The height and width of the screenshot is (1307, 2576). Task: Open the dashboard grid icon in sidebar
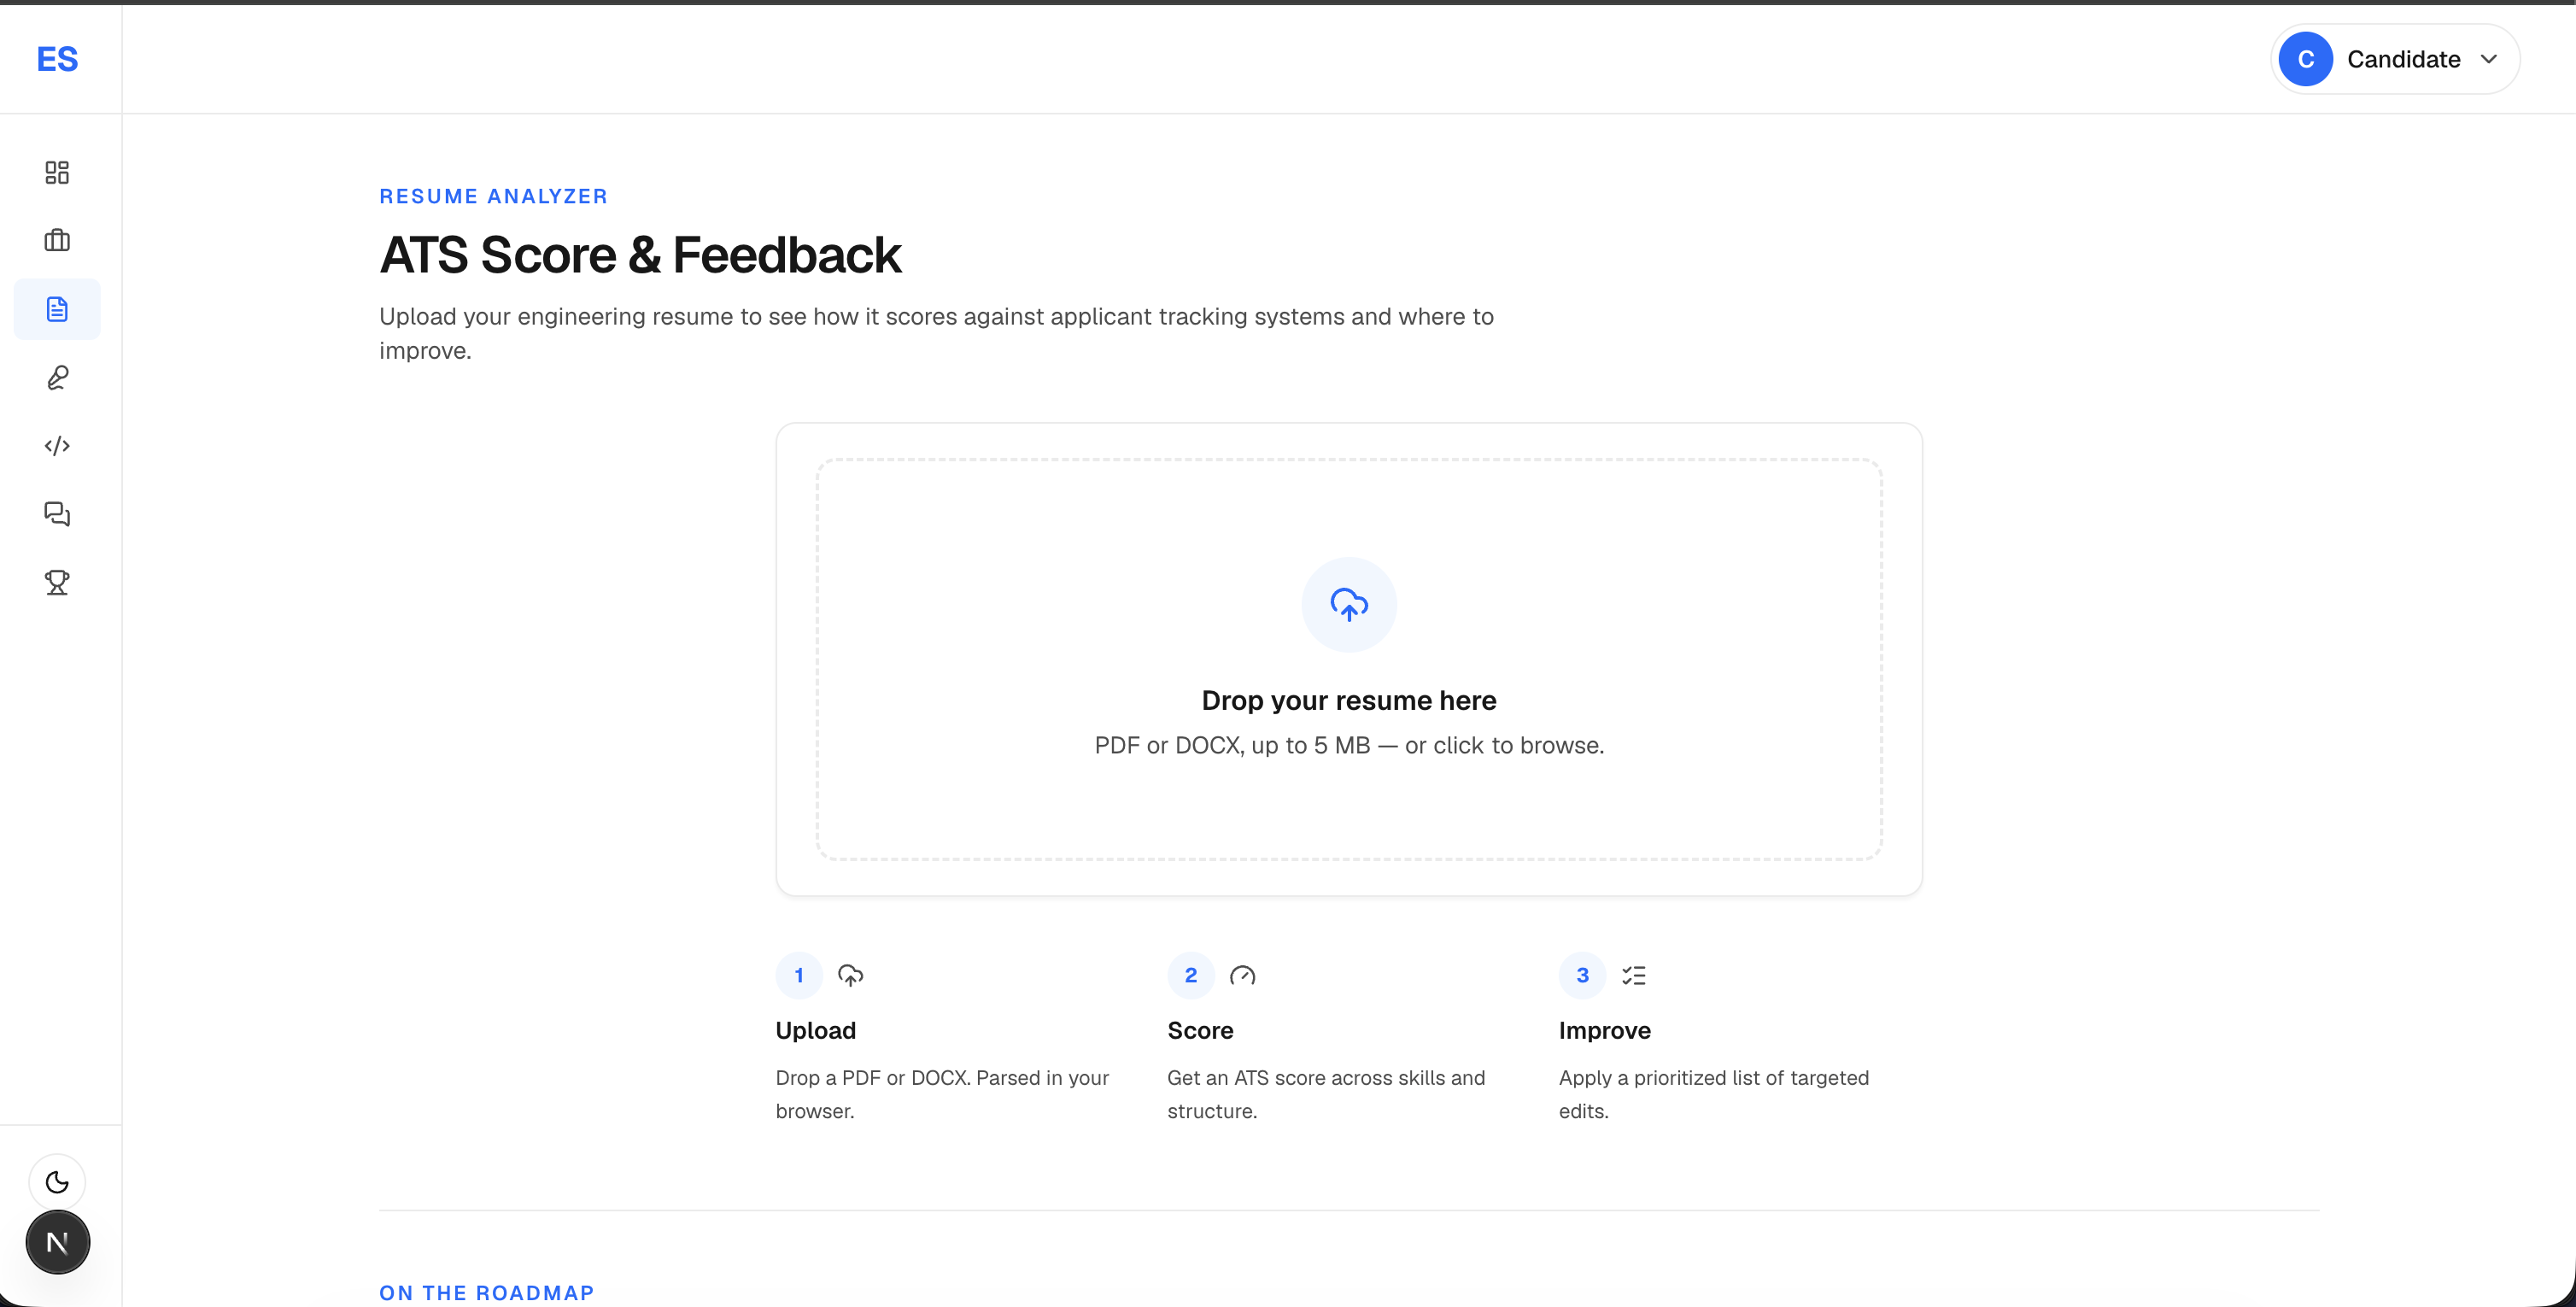[57, 172]
